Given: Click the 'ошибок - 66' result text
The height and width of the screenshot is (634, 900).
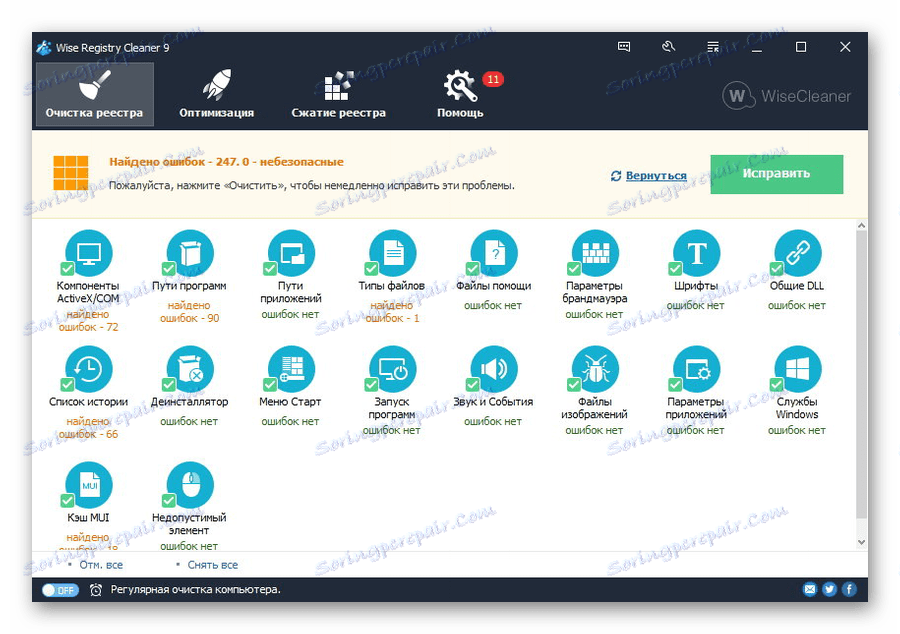Looking at the screenshot, I should (x=88, y=434).
